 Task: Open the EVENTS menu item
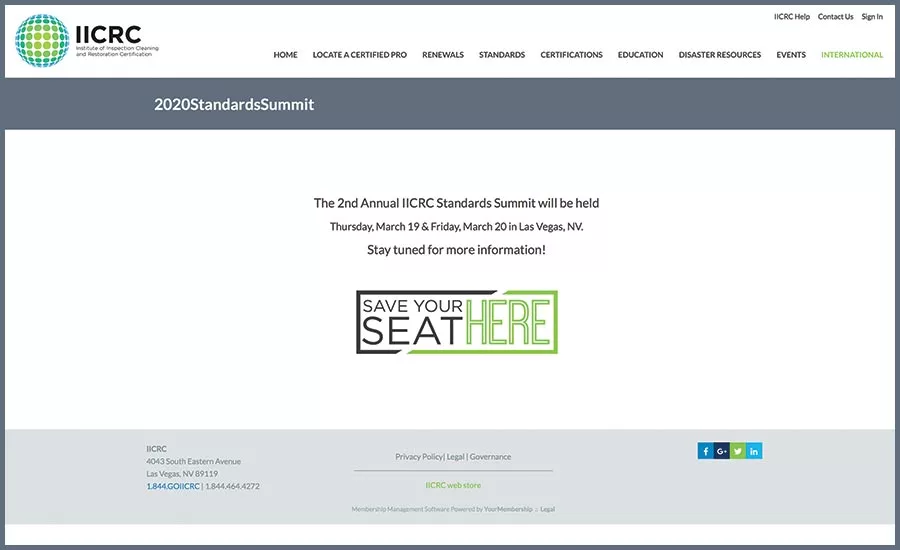tap(791, 55)
